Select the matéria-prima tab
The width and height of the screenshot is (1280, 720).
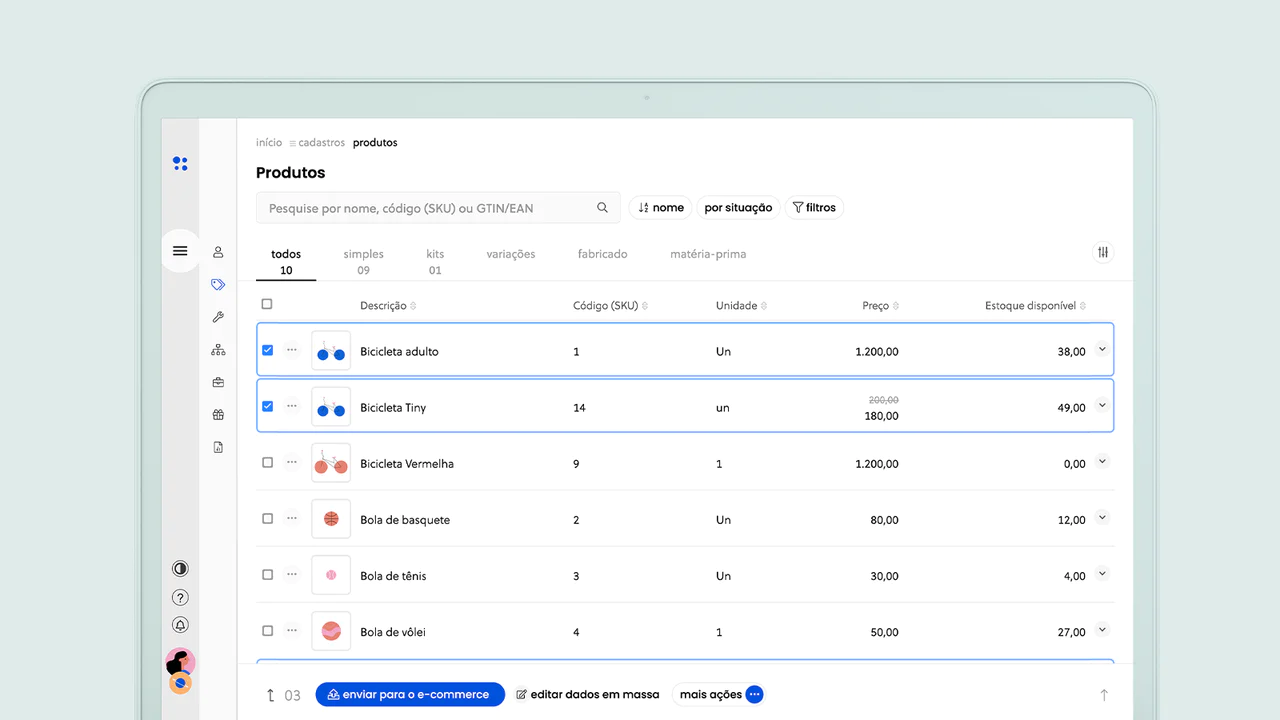point(708,254)
